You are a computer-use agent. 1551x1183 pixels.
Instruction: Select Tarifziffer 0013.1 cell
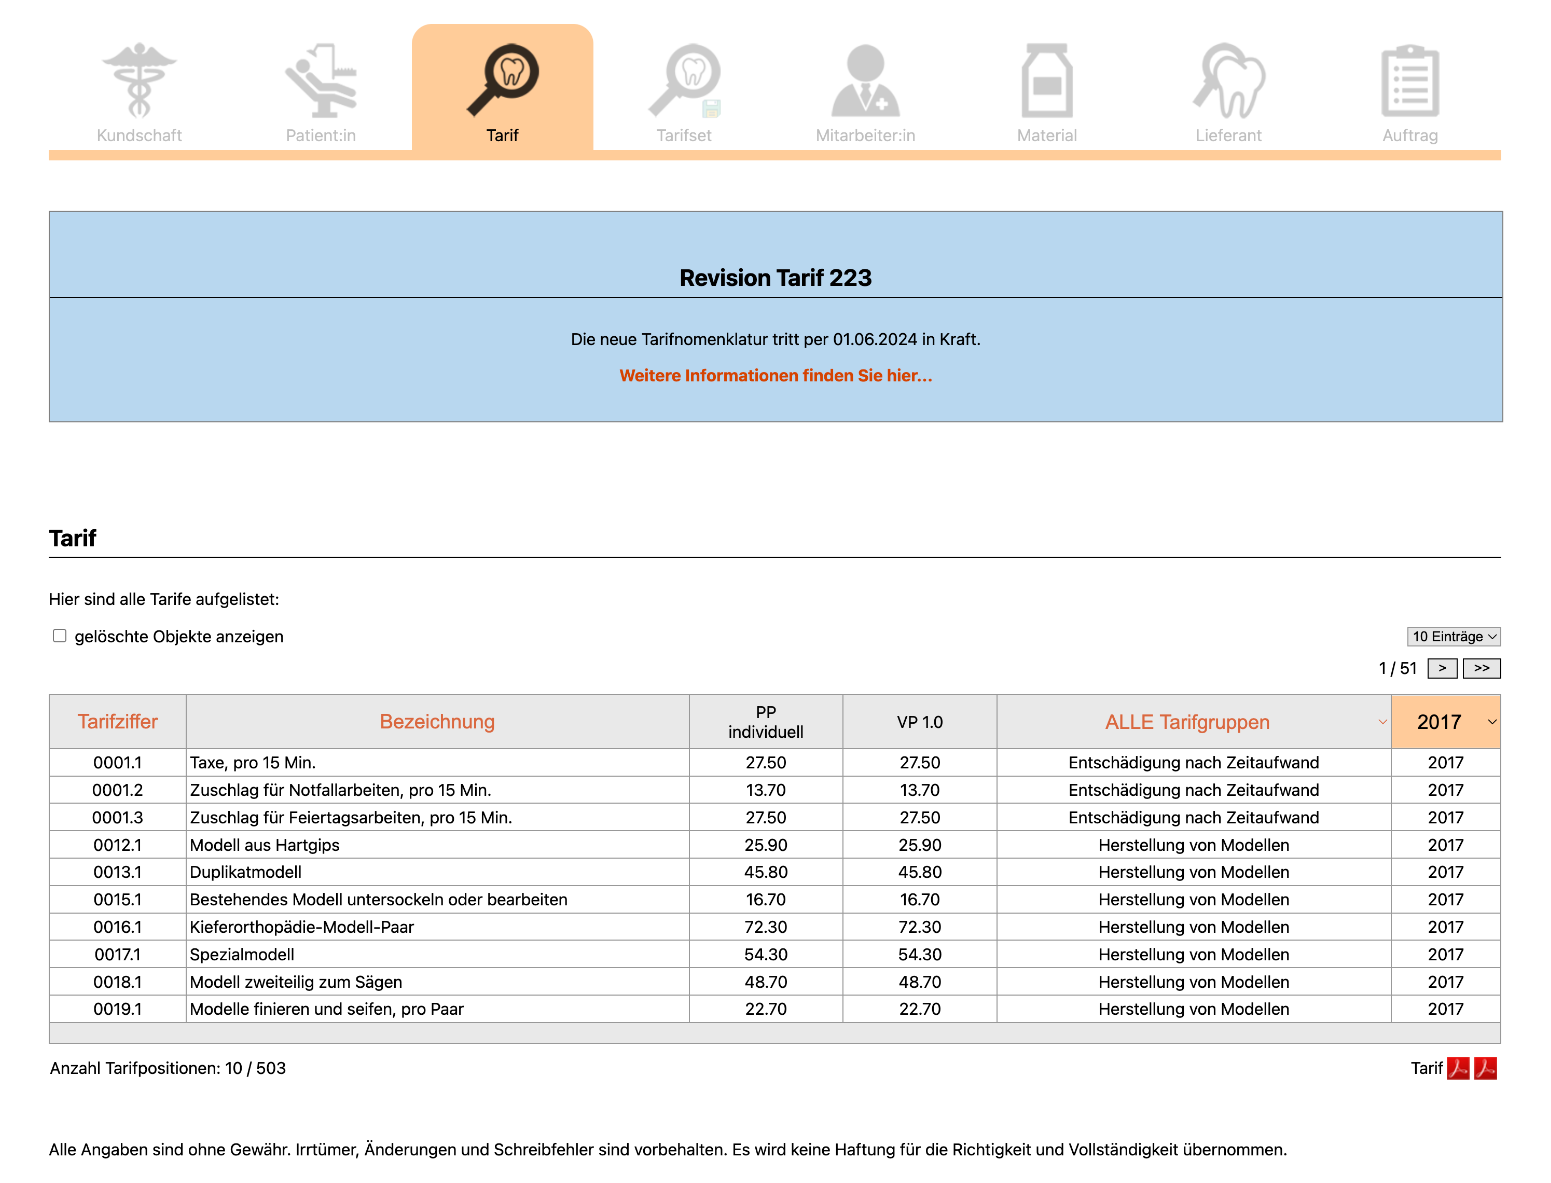tap(118, 872)
